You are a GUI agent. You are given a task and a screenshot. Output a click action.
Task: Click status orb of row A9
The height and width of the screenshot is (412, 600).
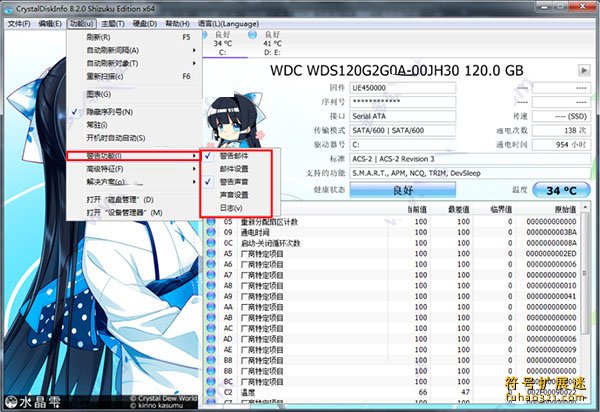click(211, 296)
